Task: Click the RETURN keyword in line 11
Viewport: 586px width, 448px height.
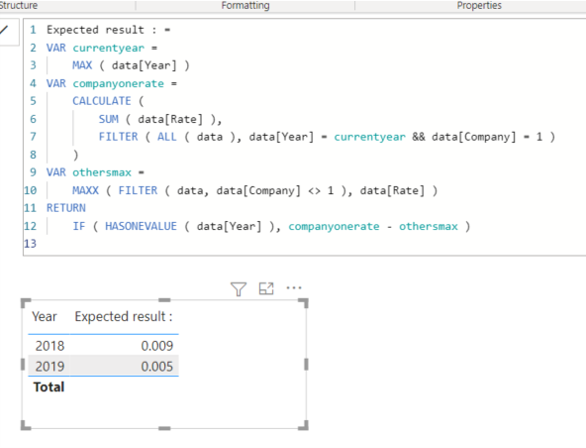Action: 66,208
